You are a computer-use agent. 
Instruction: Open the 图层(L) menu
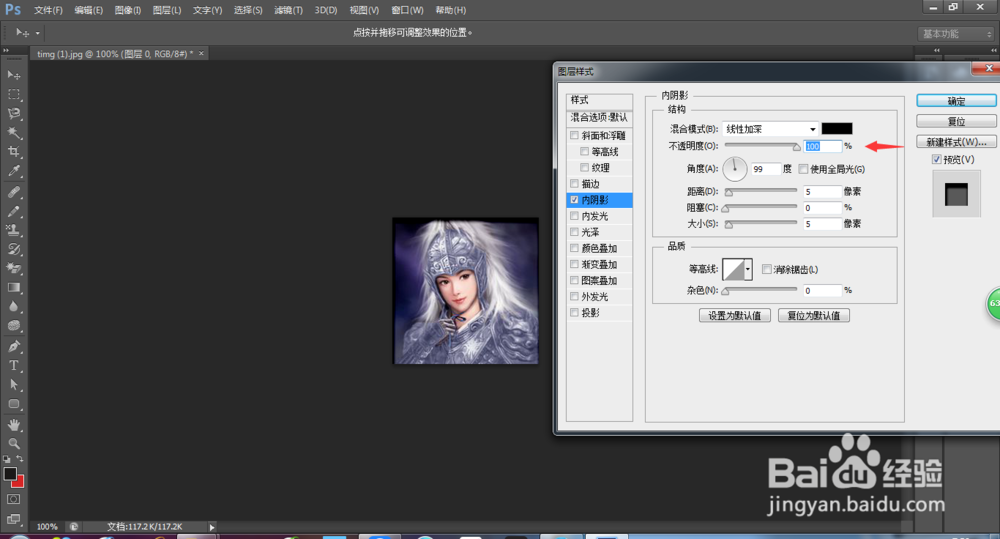167,10
